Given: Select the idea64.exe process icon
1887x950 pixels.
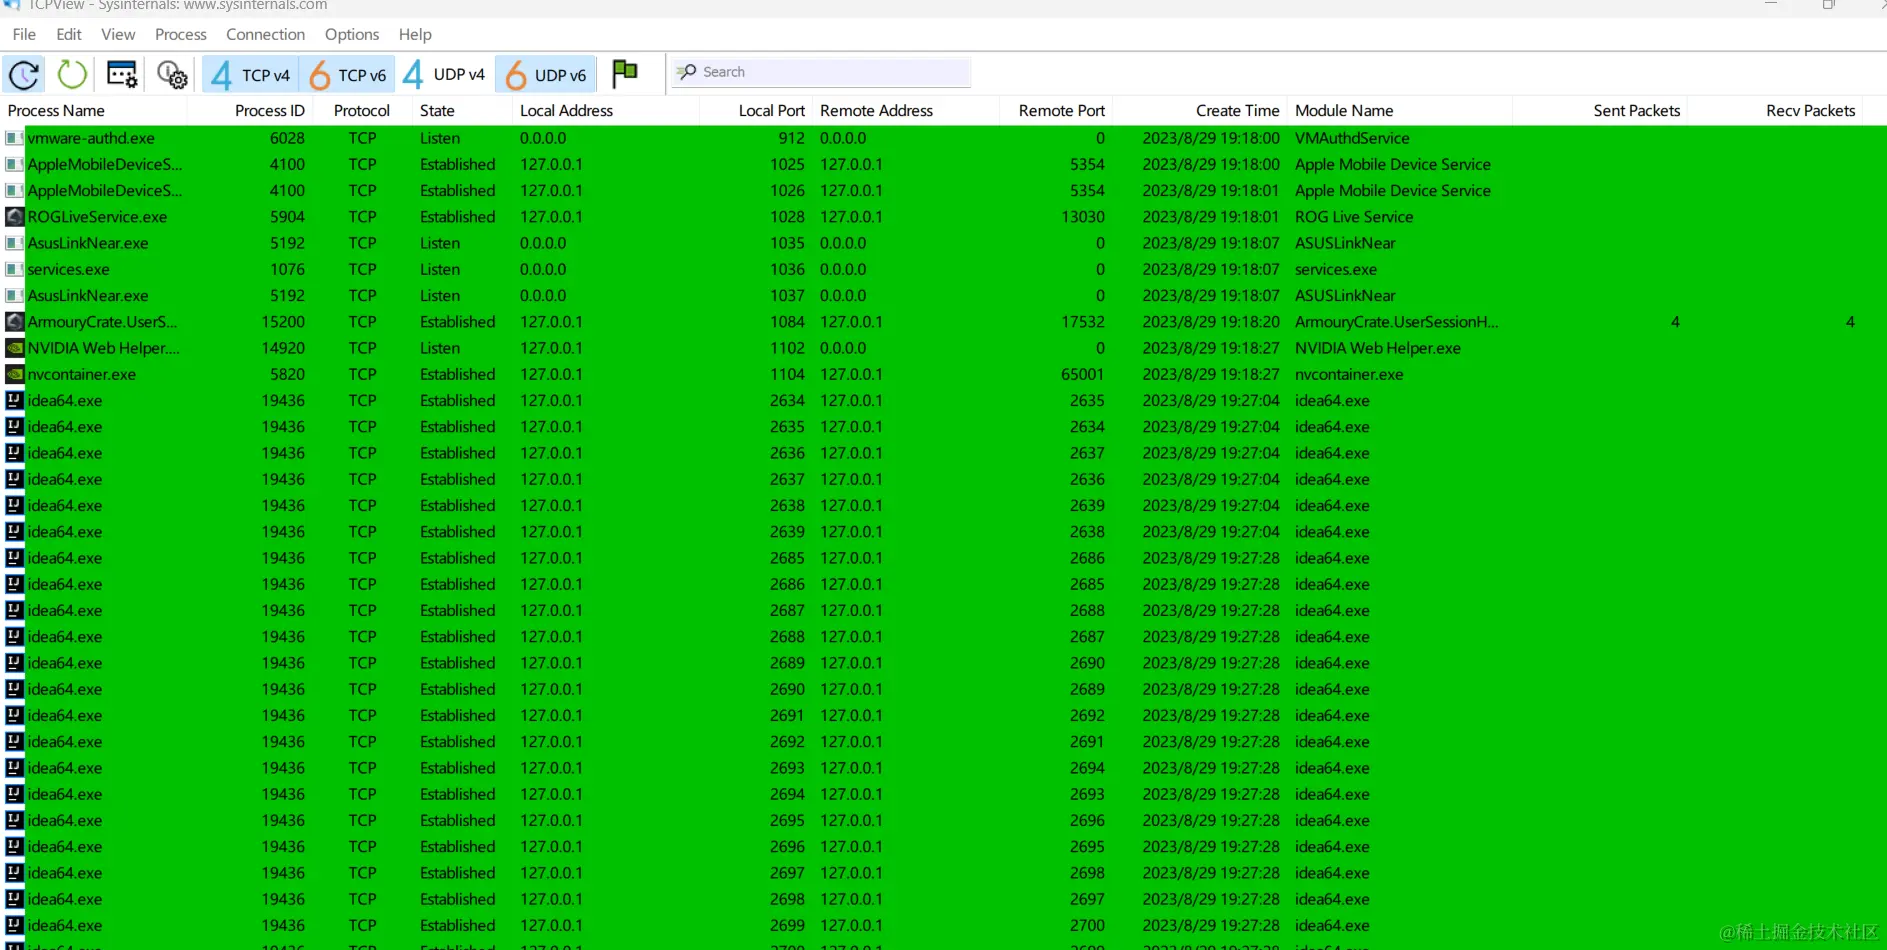Looking at the screenshot, I should 13,400.
